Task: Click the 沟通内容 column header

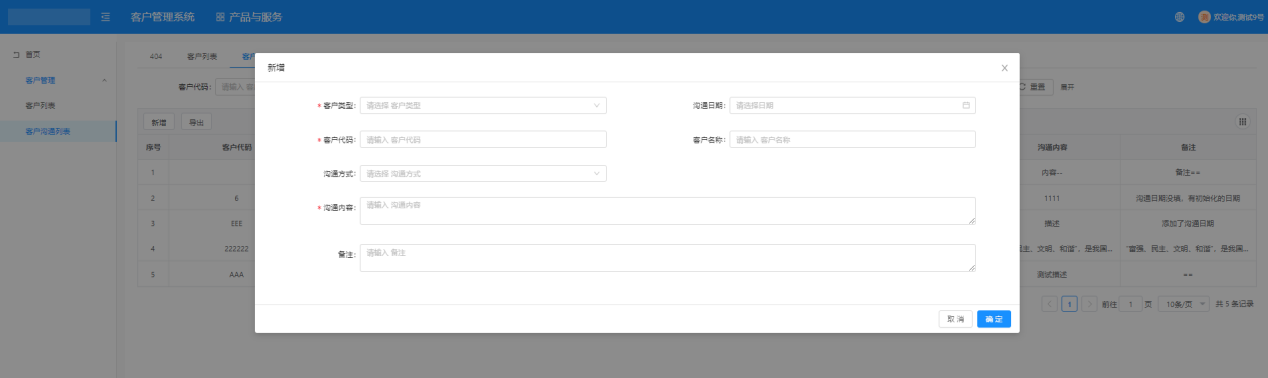Action: [x=1052, y=147]
